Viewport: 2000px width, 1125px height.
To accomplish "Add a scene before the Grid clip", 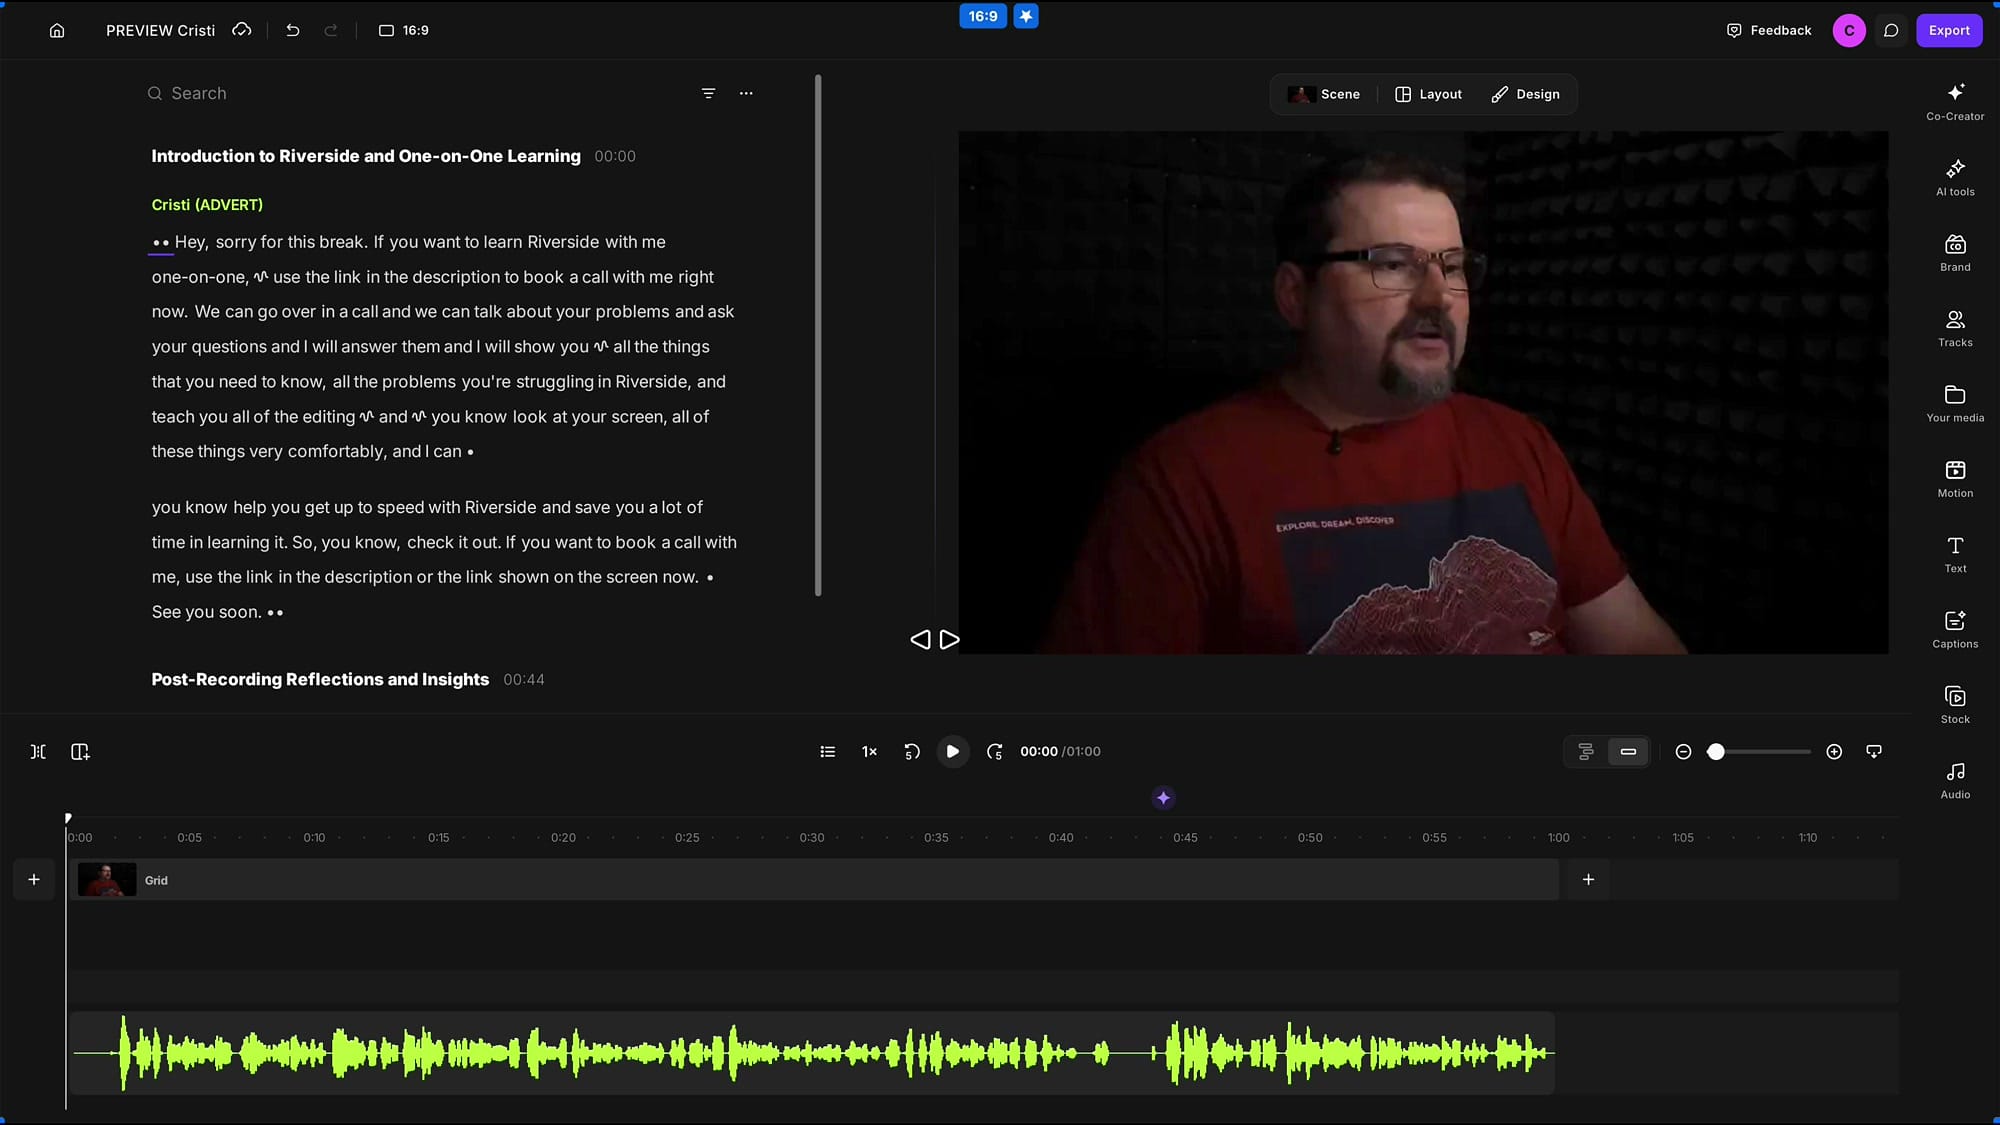I will pos(34,879).
